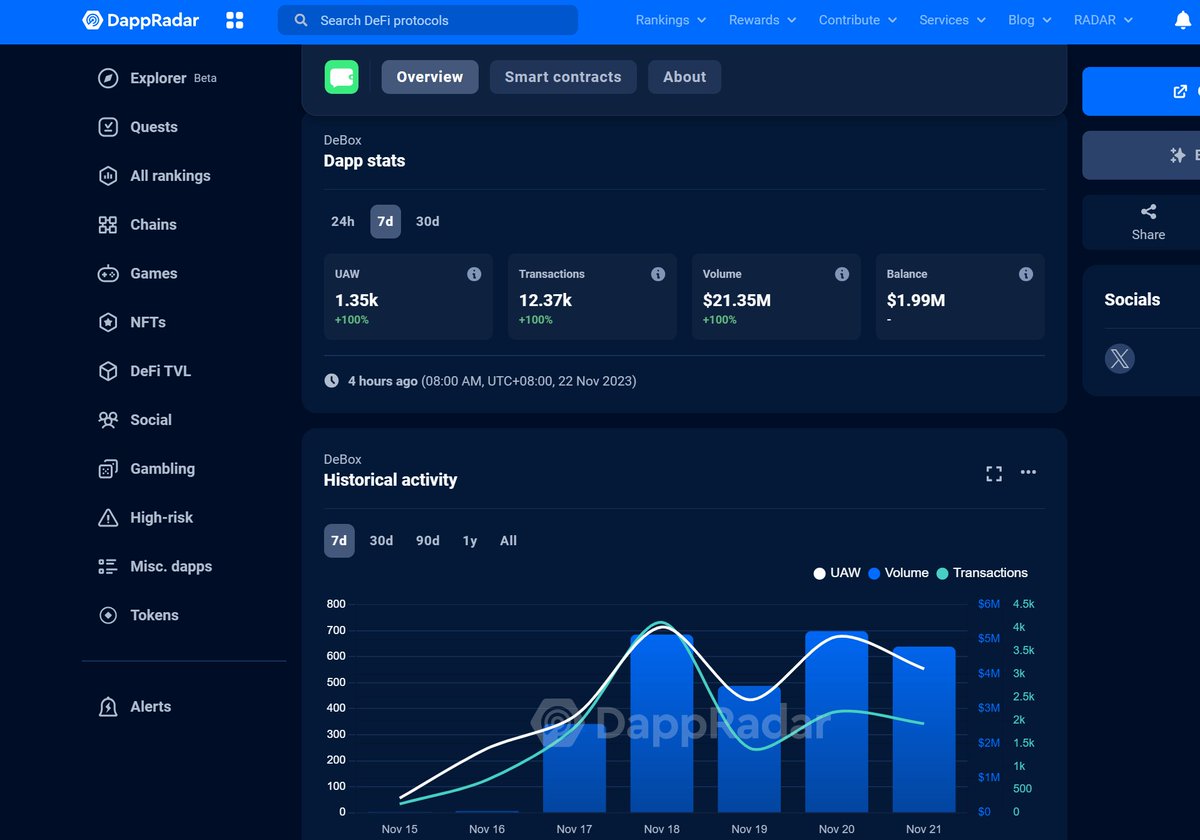The height and width of the screenshot is (840, 1200).
Task: Click the DeFi TVL cube icon
Action: 108,371
